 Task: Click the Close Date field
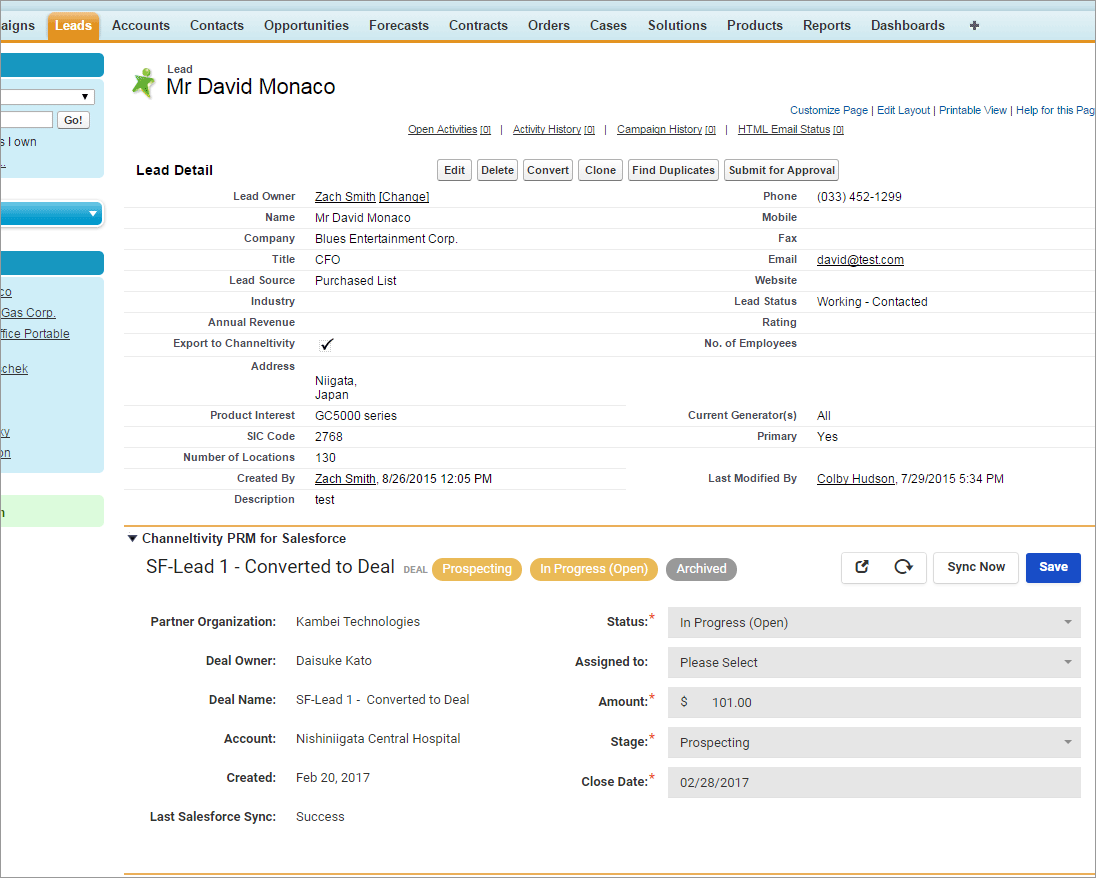[x=874, y=782]
